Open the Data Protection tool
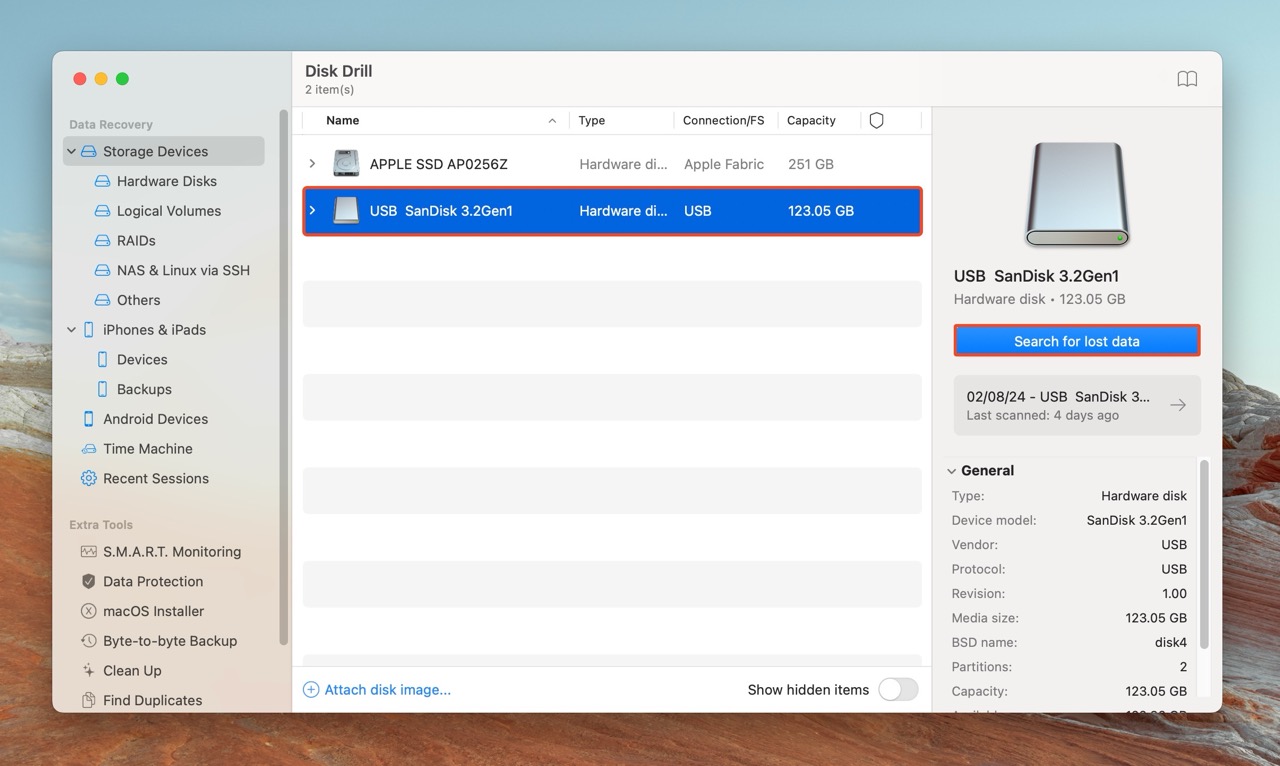Image resolution: width=1280 pixels, height=766 pixels. coord(153,581)
